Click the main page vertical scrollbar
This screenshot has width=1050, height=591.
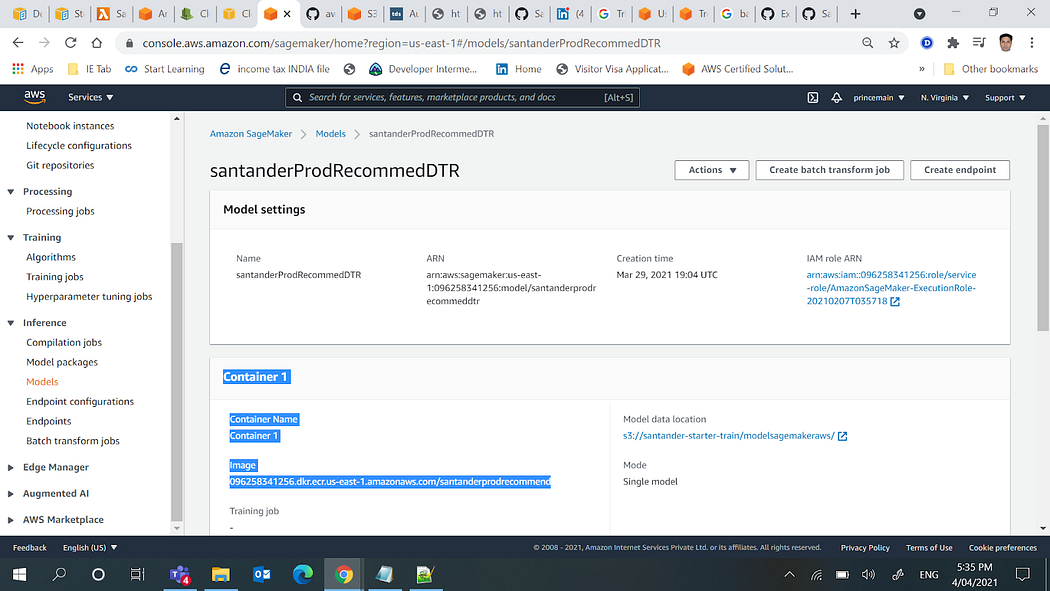[1043, 228]
